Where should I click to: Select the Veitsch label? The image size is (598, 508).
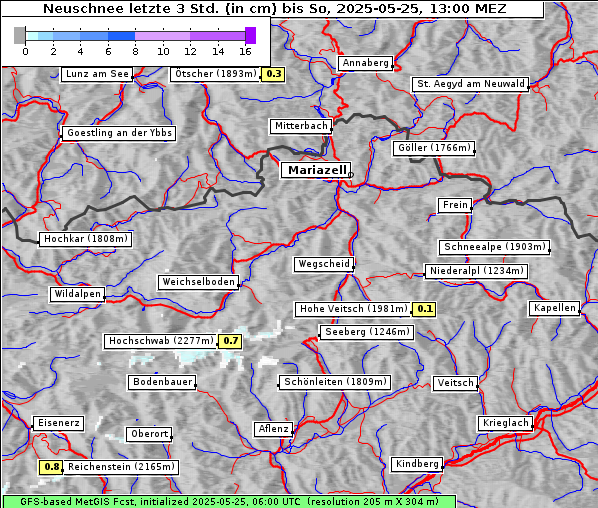pos(455,383)
